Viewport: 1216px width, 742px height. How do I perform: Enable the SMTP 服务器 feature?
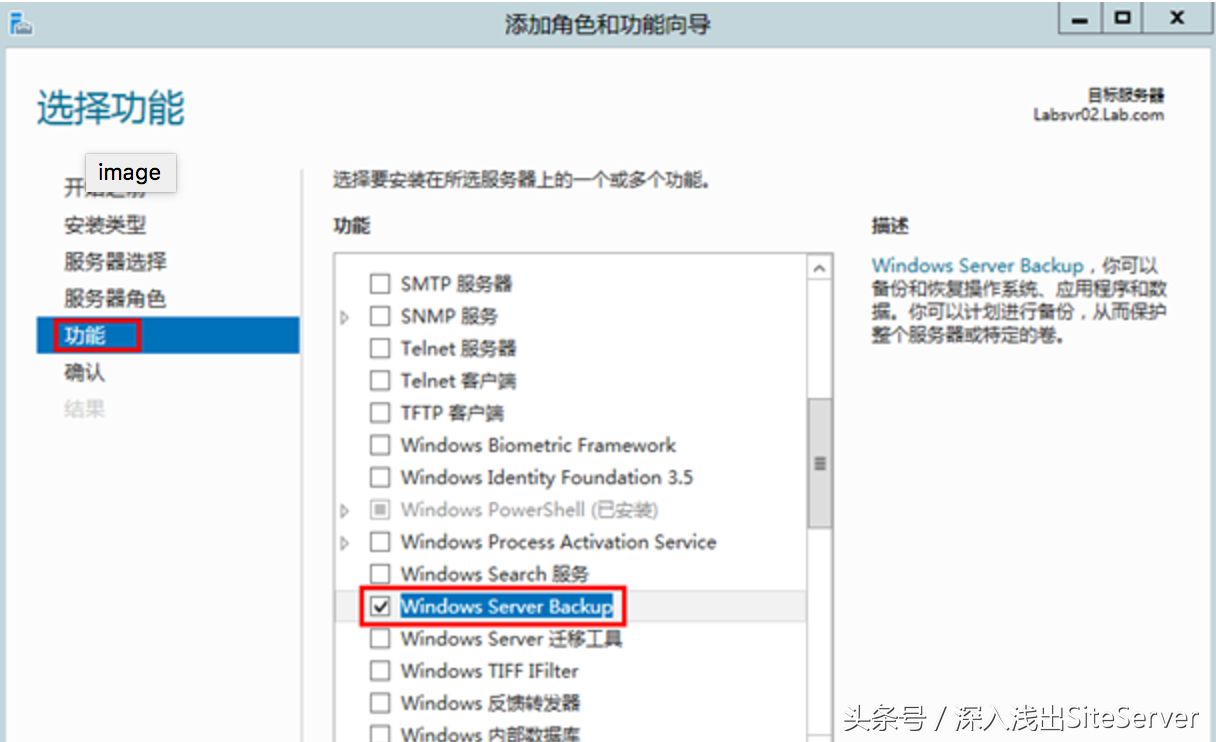point(380,284)
